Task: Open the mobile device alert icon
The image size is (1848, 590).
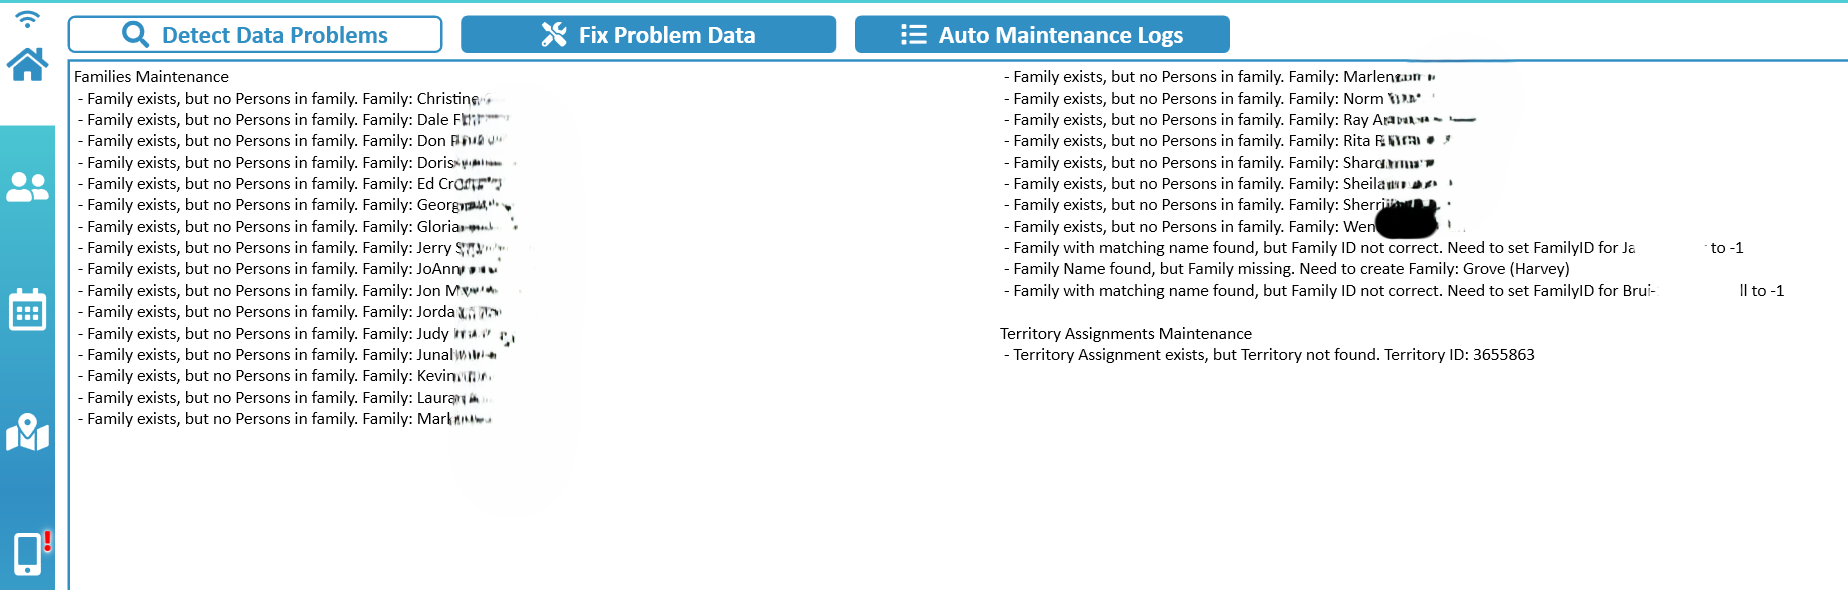Action: pos(30,553)
